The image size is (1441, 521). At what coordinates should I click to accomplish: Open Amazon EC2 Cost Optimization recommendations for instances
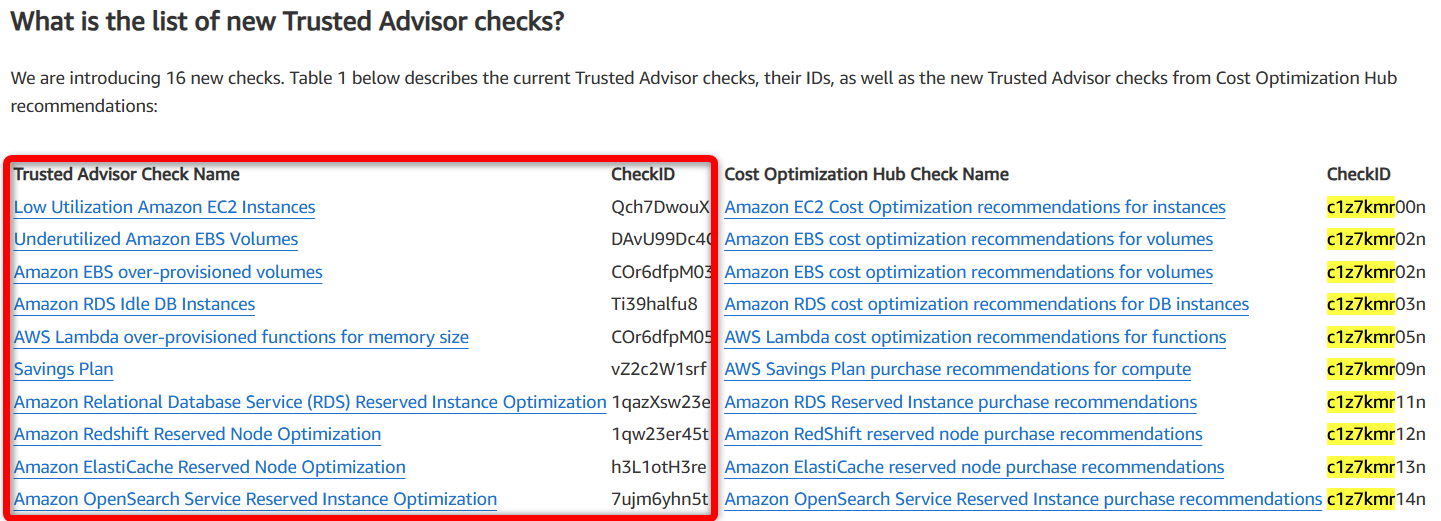975,207
